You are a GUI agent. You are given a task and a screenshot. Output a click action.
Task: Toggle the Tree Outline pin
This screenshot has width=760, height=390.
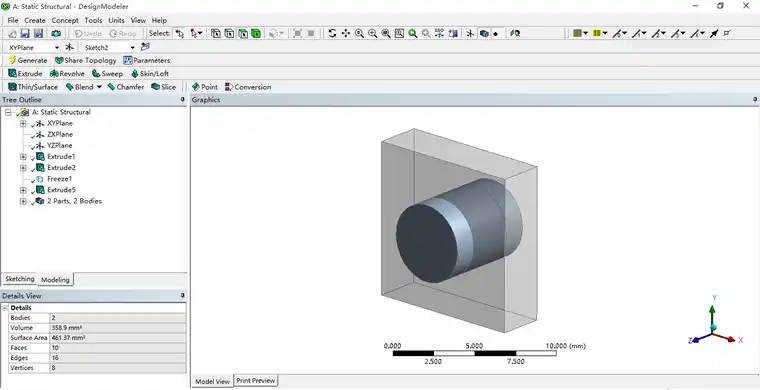coord(183,99)
